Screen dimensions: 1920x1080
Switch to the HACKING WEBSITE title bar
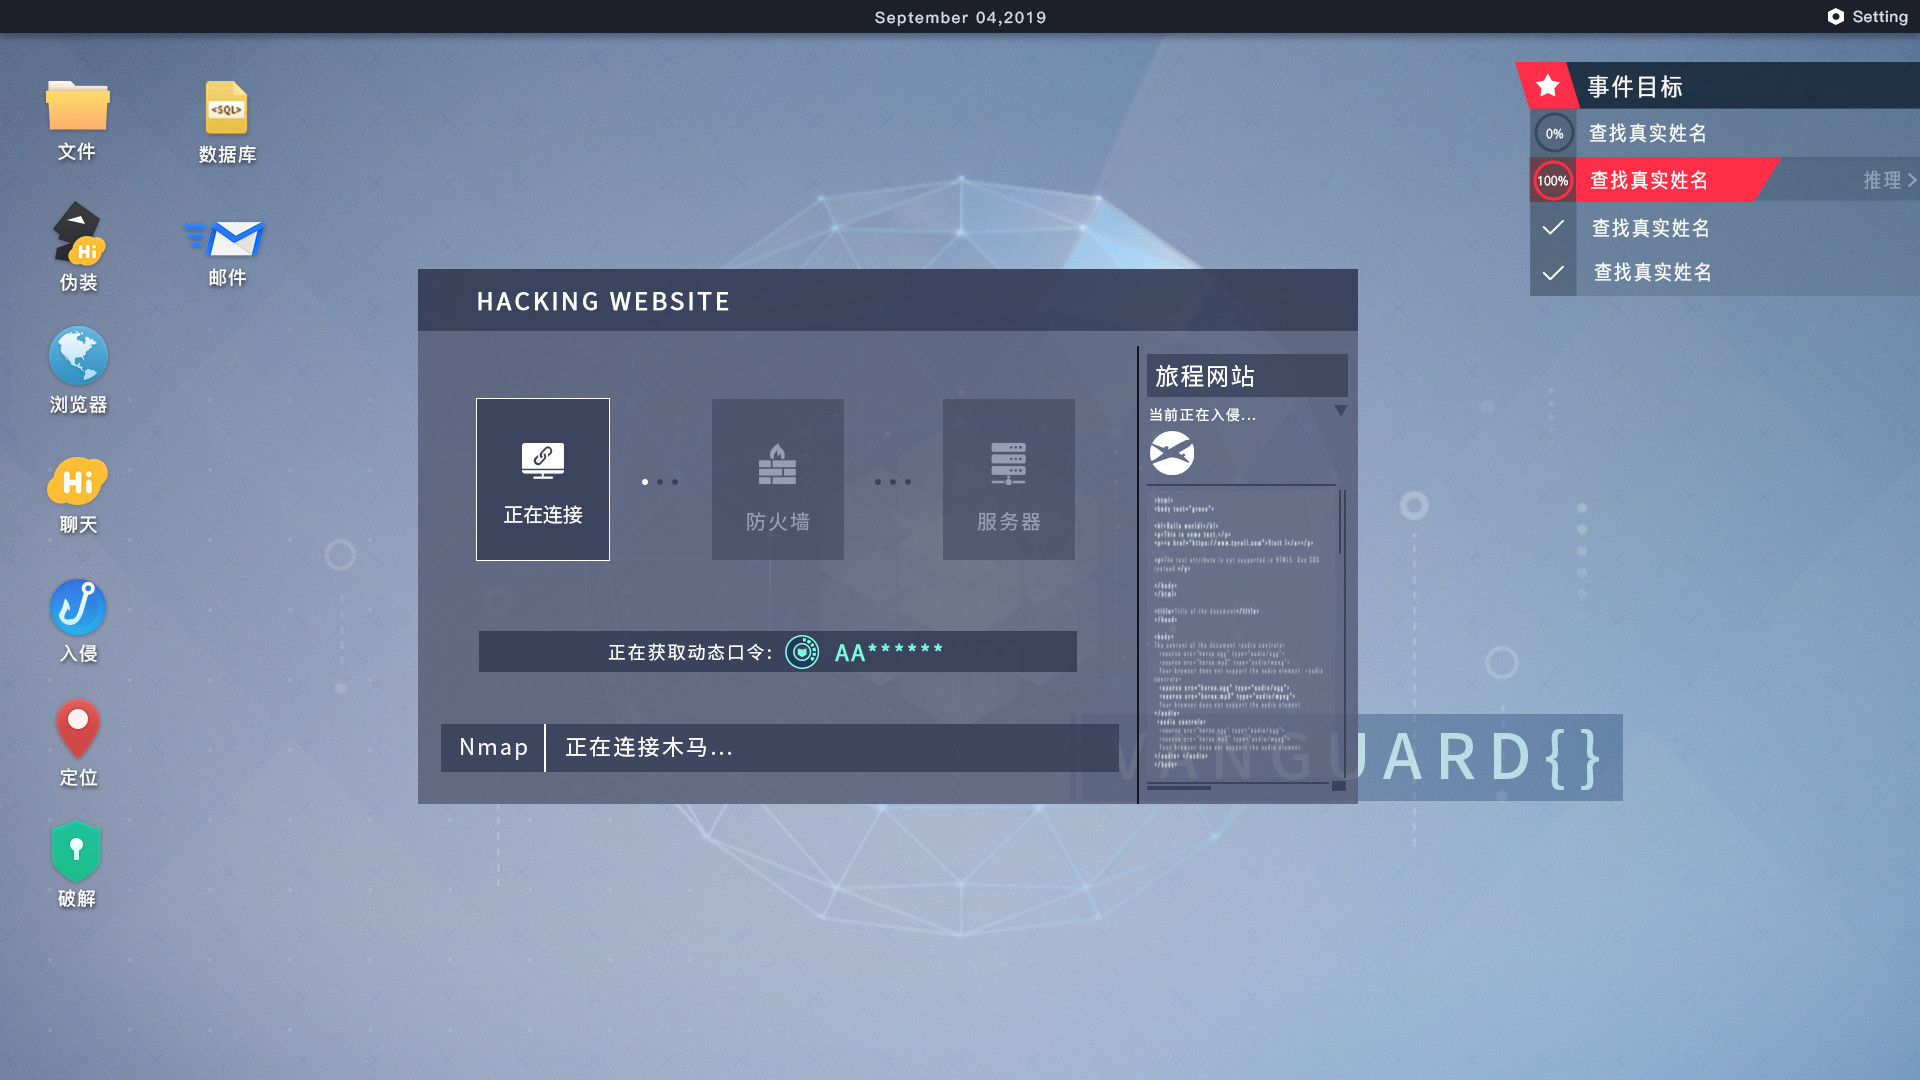coord(602,301)
